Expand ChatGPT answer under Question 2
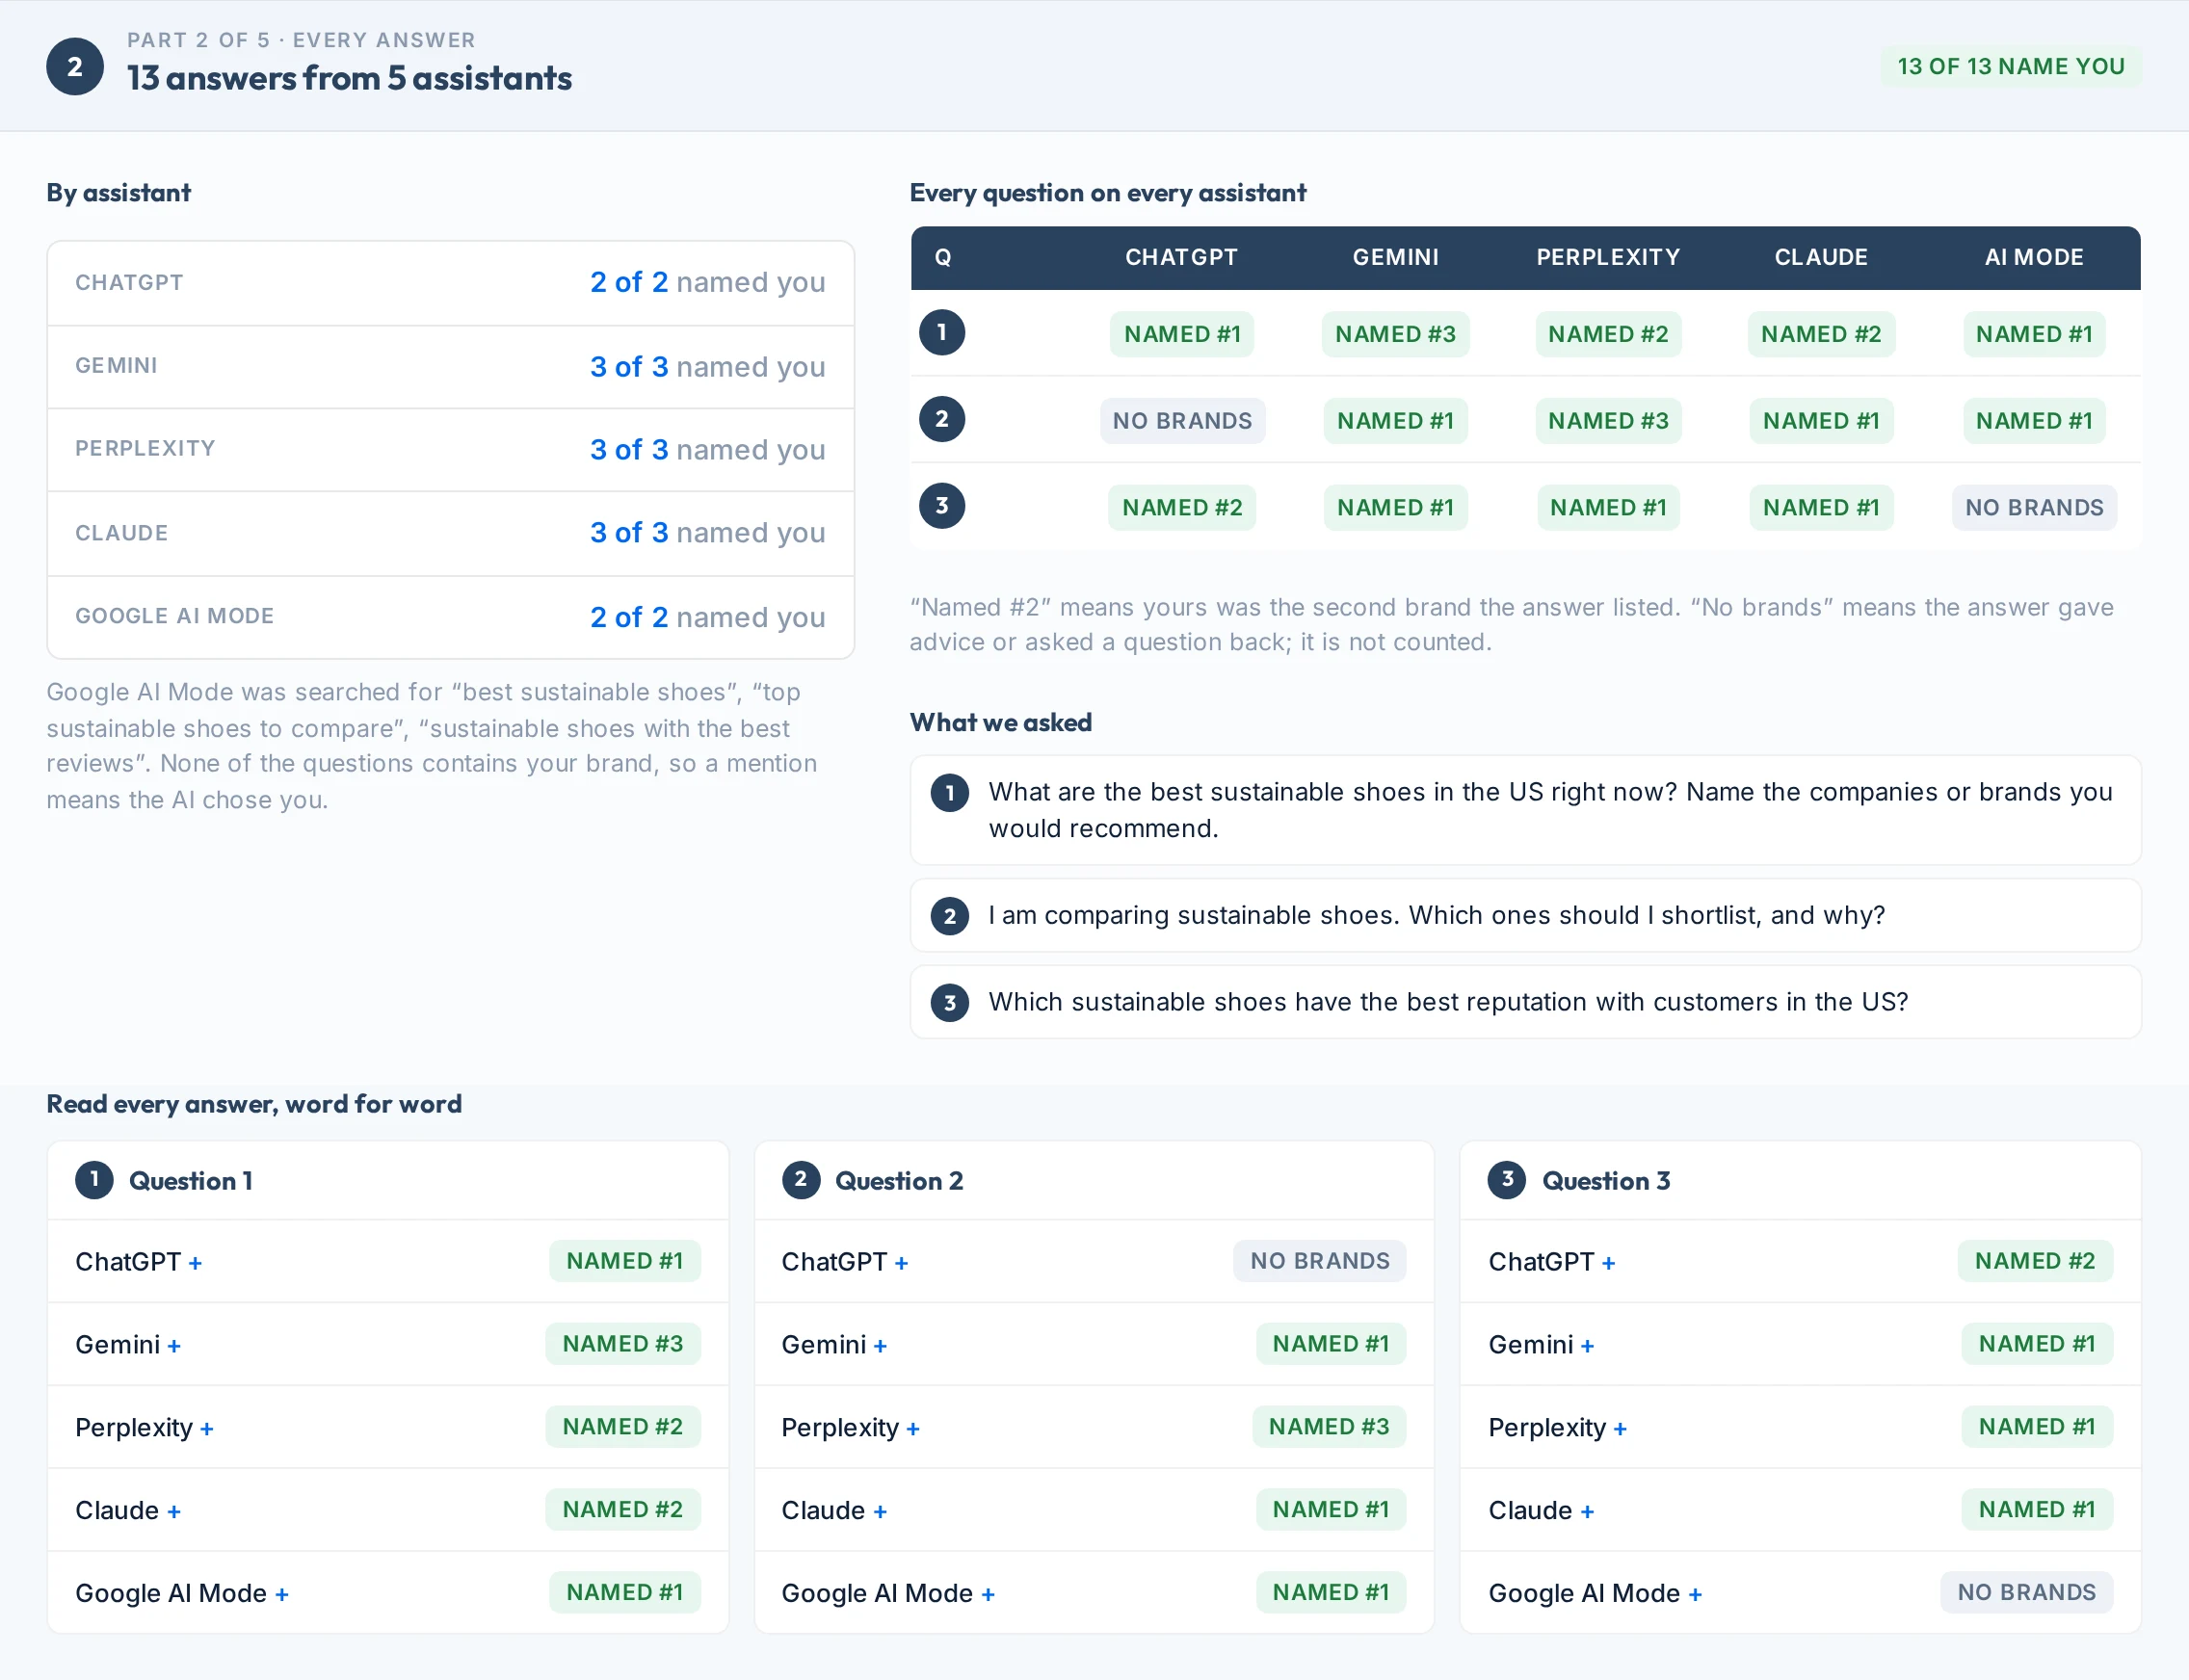Image resolution: width=2189 pixels, height=1680 pixels. pos(1094,1262)
